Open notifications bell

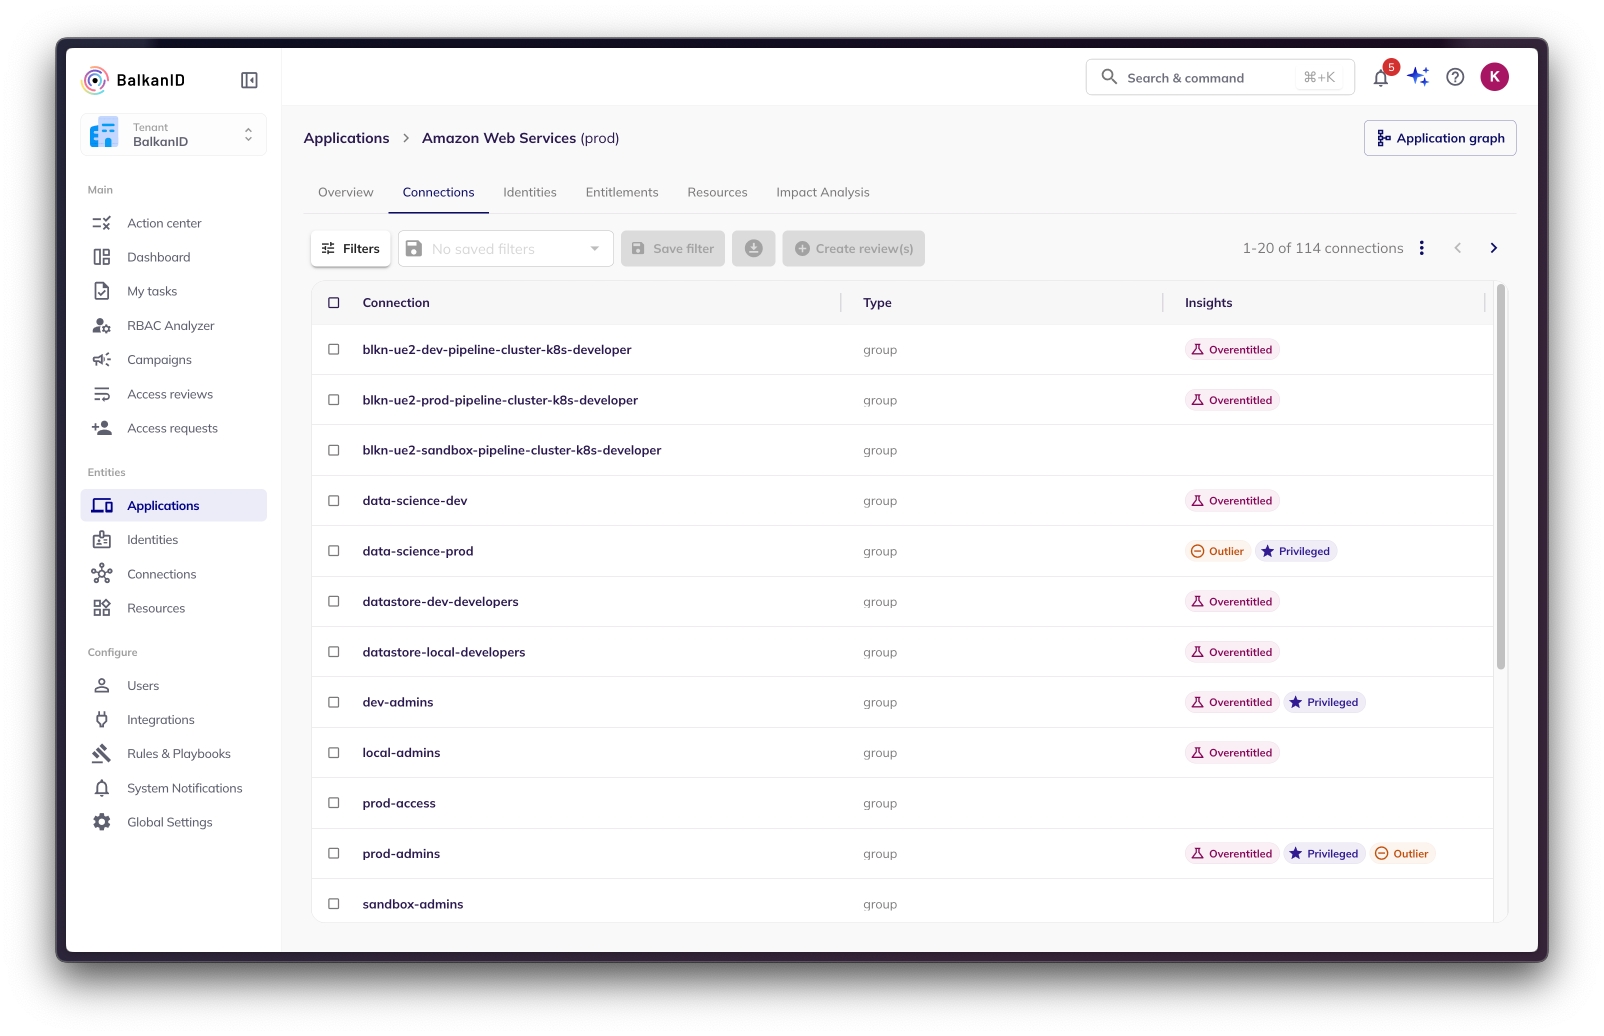1381,77
